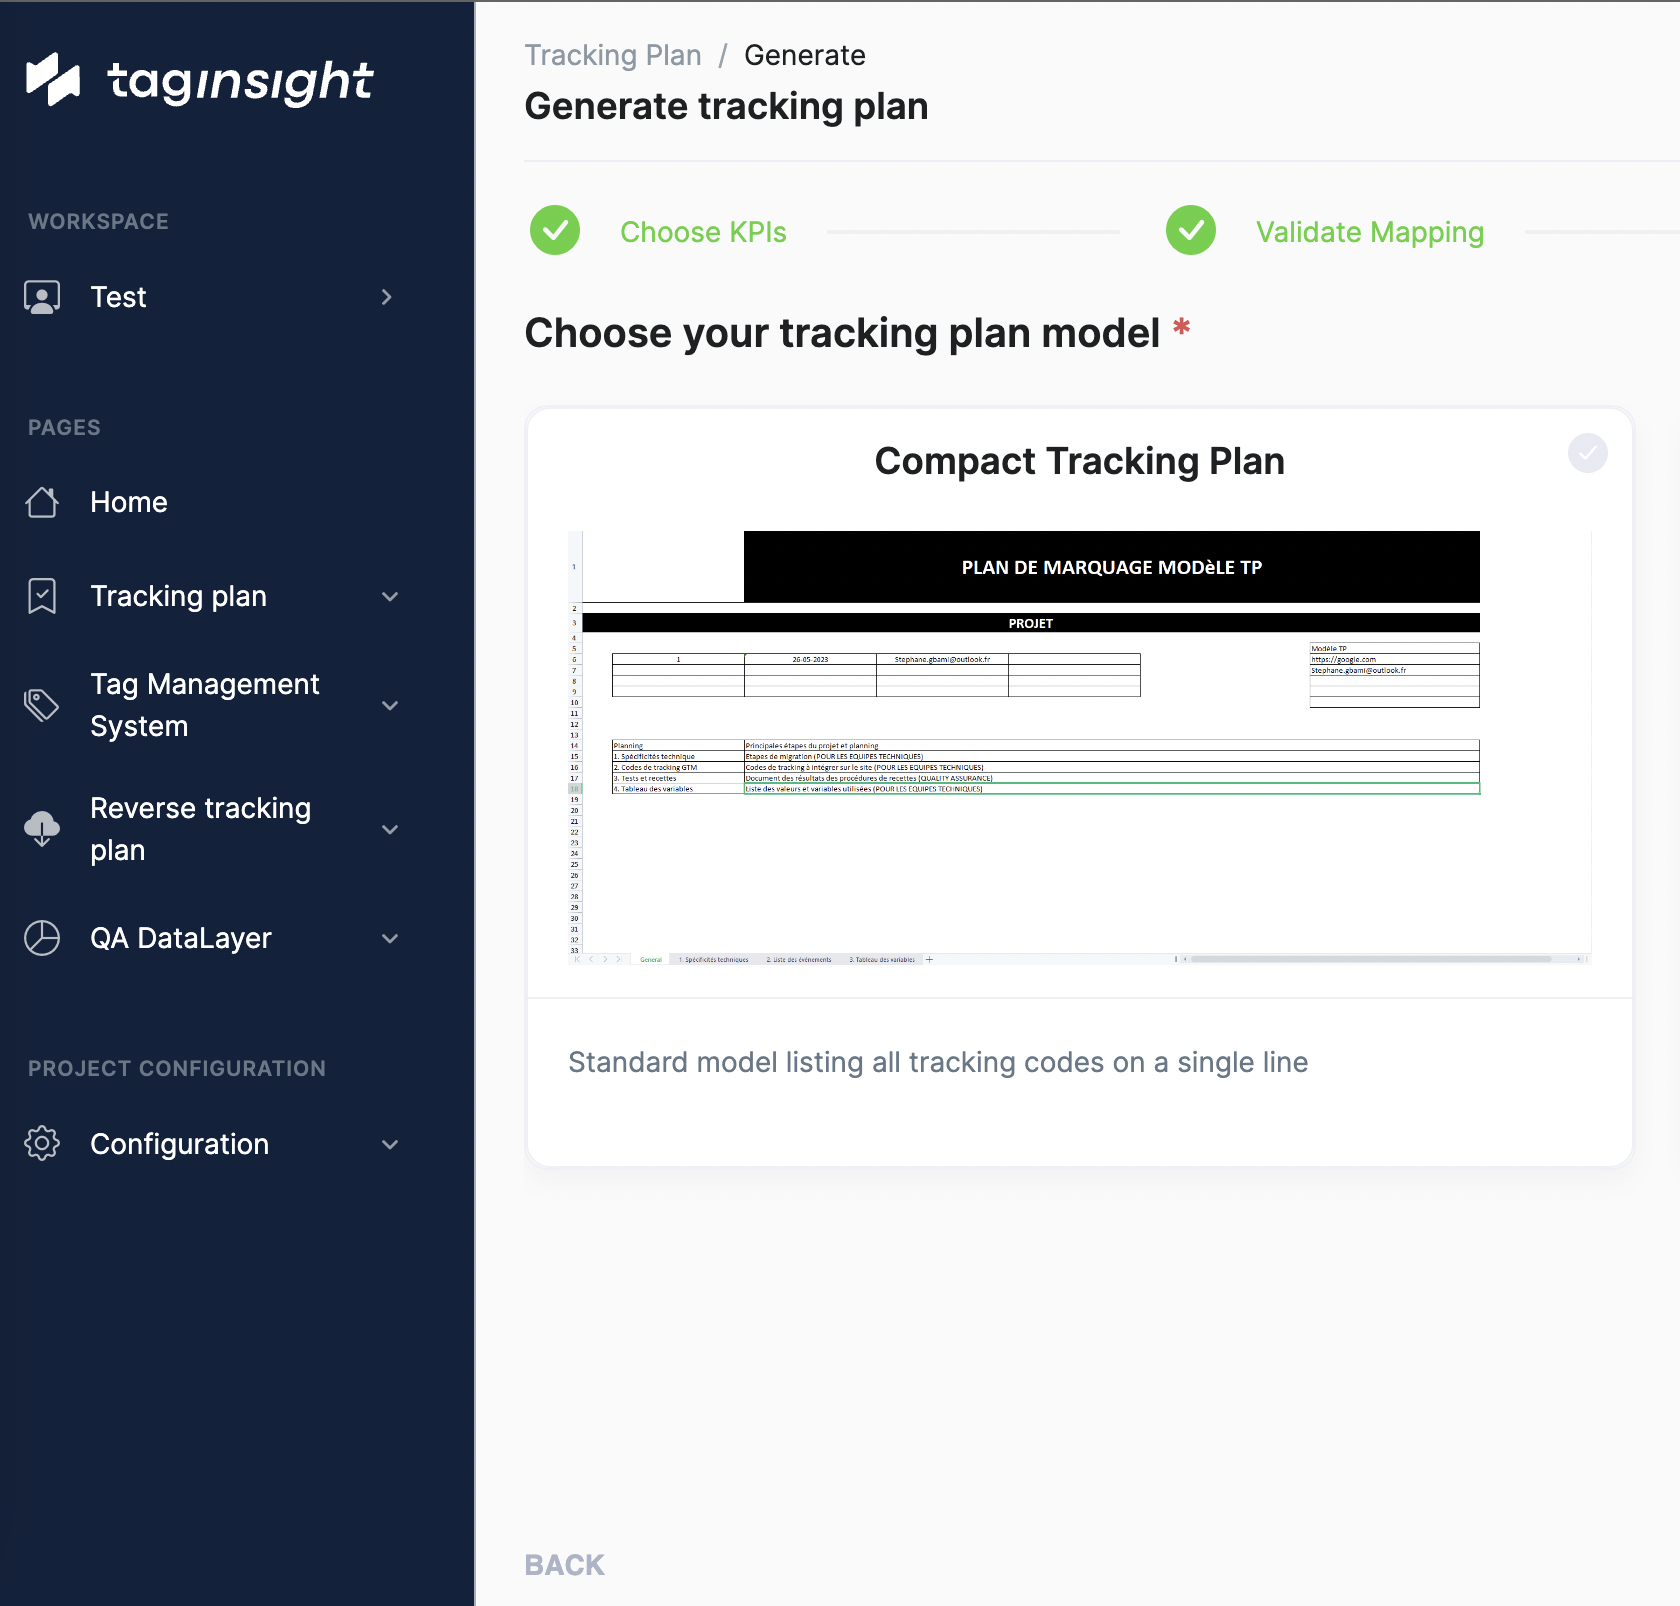Click the Reverse tracking plan cloud icon
The width and height of the screenshot is (1680, 1606).
tap(42, 829)
